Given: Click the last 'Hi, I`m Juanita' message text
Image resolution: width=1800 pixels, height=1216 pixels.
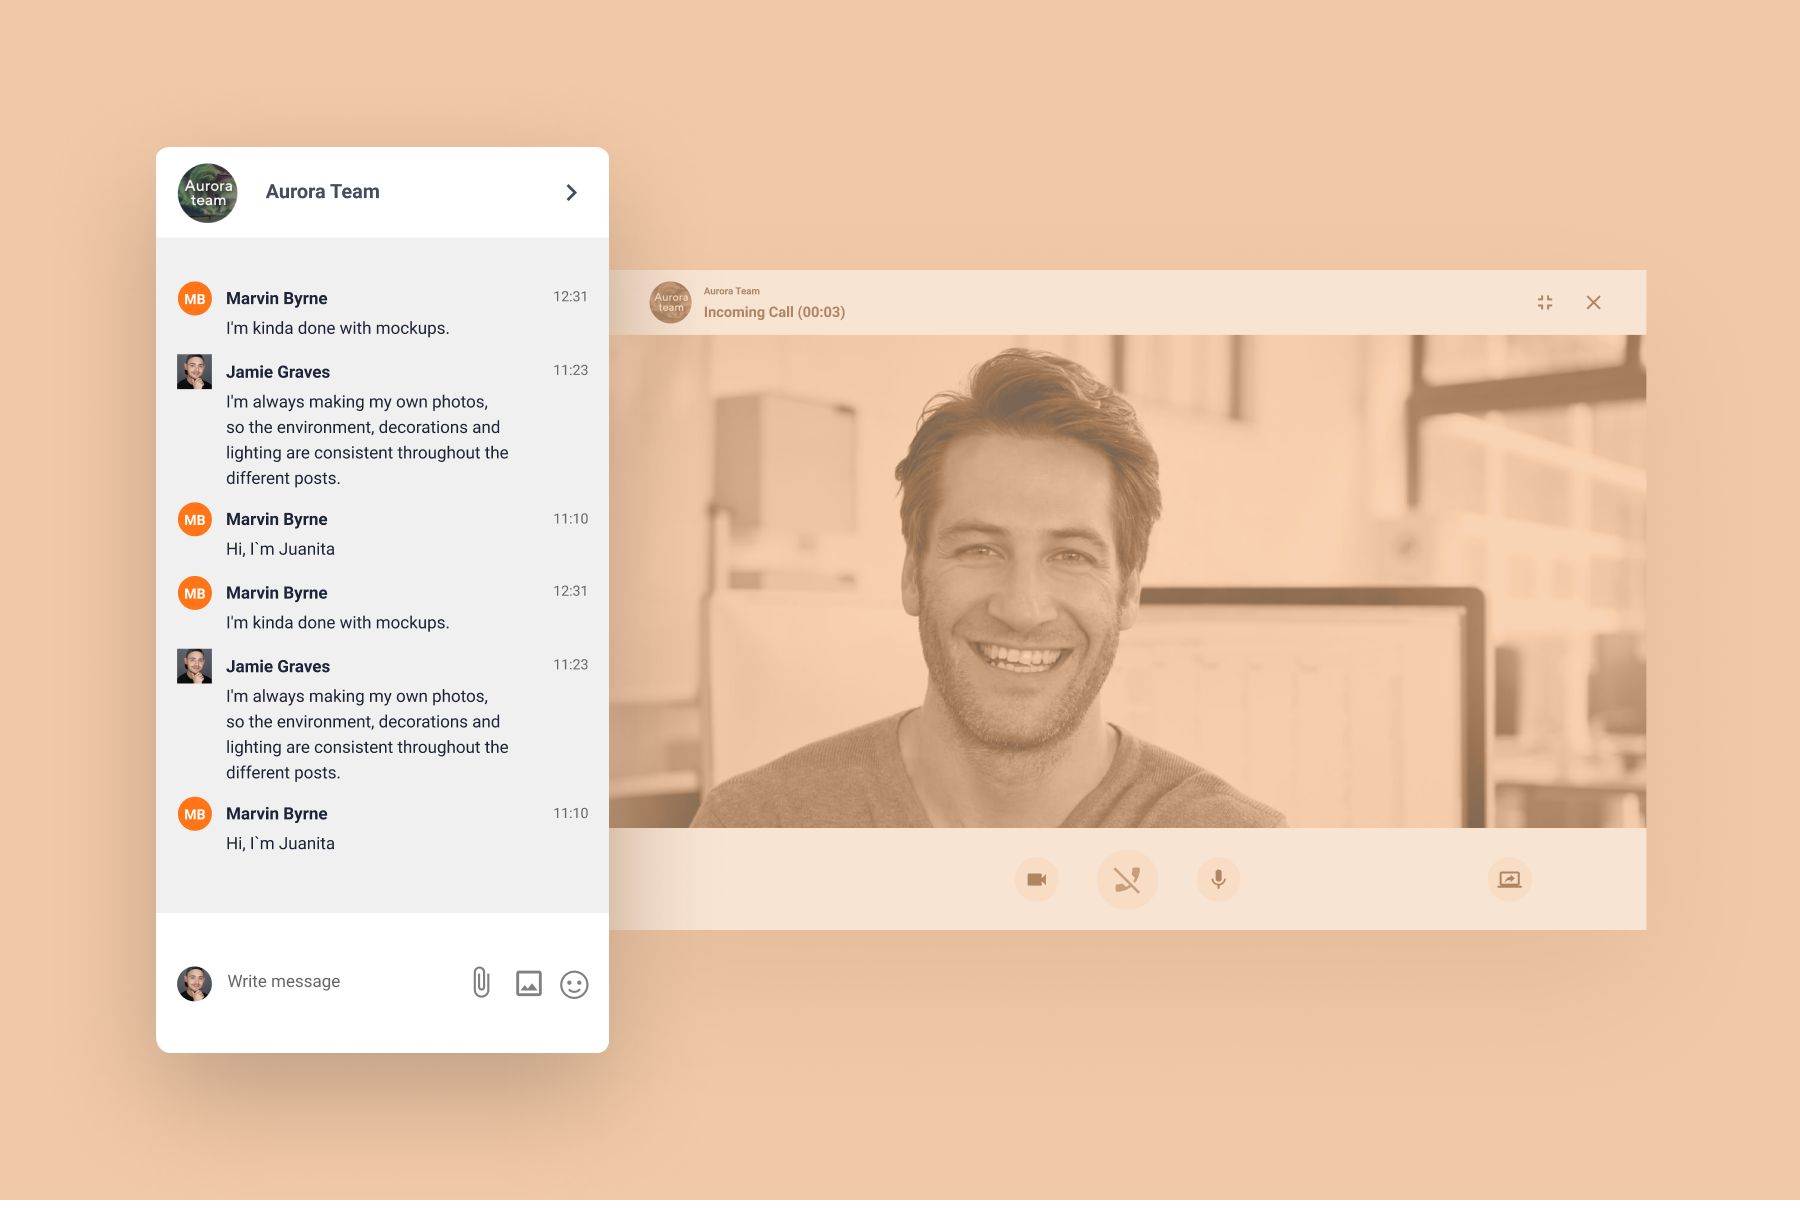Looking at the screenshot, I should coord(280,843).
